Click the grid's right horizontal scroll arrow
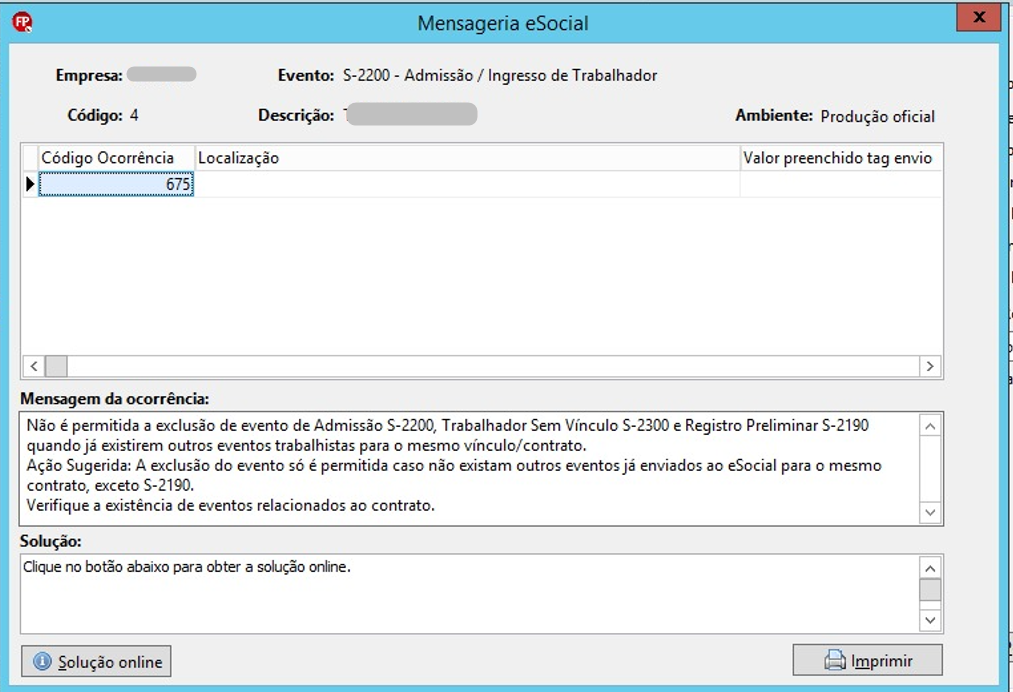This screenshot has height=692, width=1013. (x=930, y=366)
